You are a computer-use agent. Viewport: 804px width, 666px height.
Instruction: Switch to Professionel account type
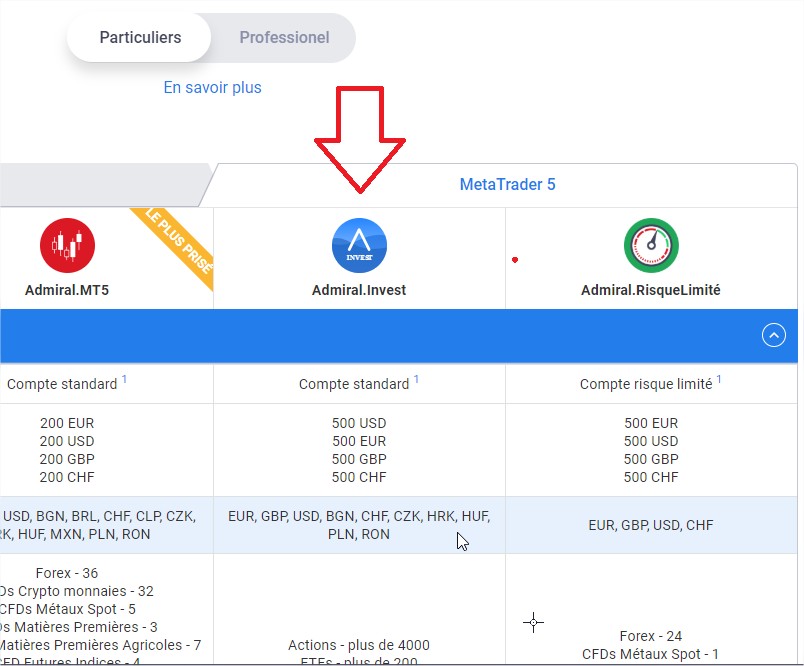(284, 37)
